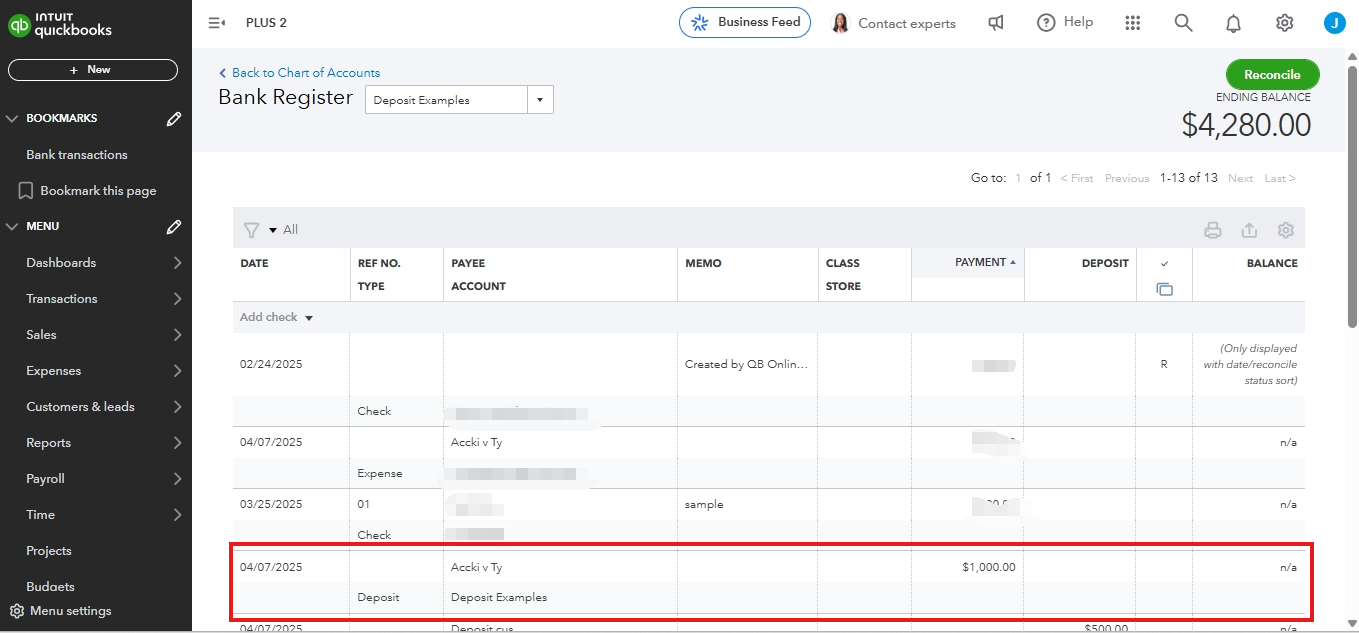The width and height of the screenshot is (1359, 633).
Task: Print the register with the printer icon
Action: 1213,230
